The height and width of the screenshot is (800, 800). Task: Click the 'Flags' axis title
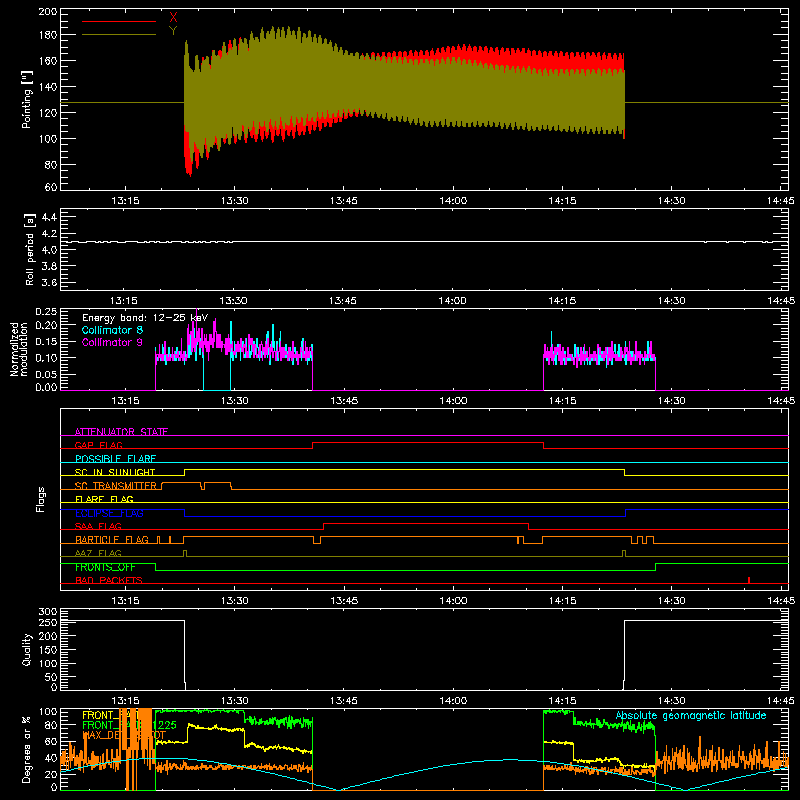(x=41, y=499)
